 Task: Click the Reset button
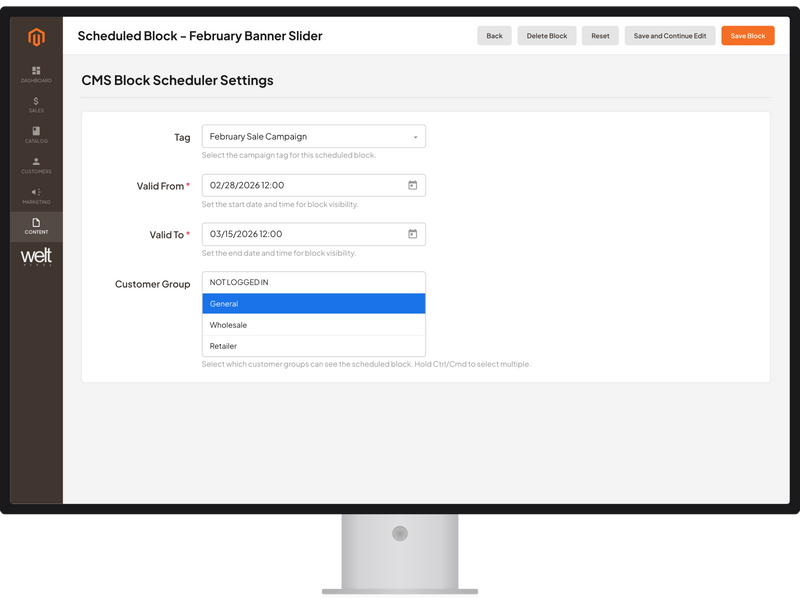point(600,35)
